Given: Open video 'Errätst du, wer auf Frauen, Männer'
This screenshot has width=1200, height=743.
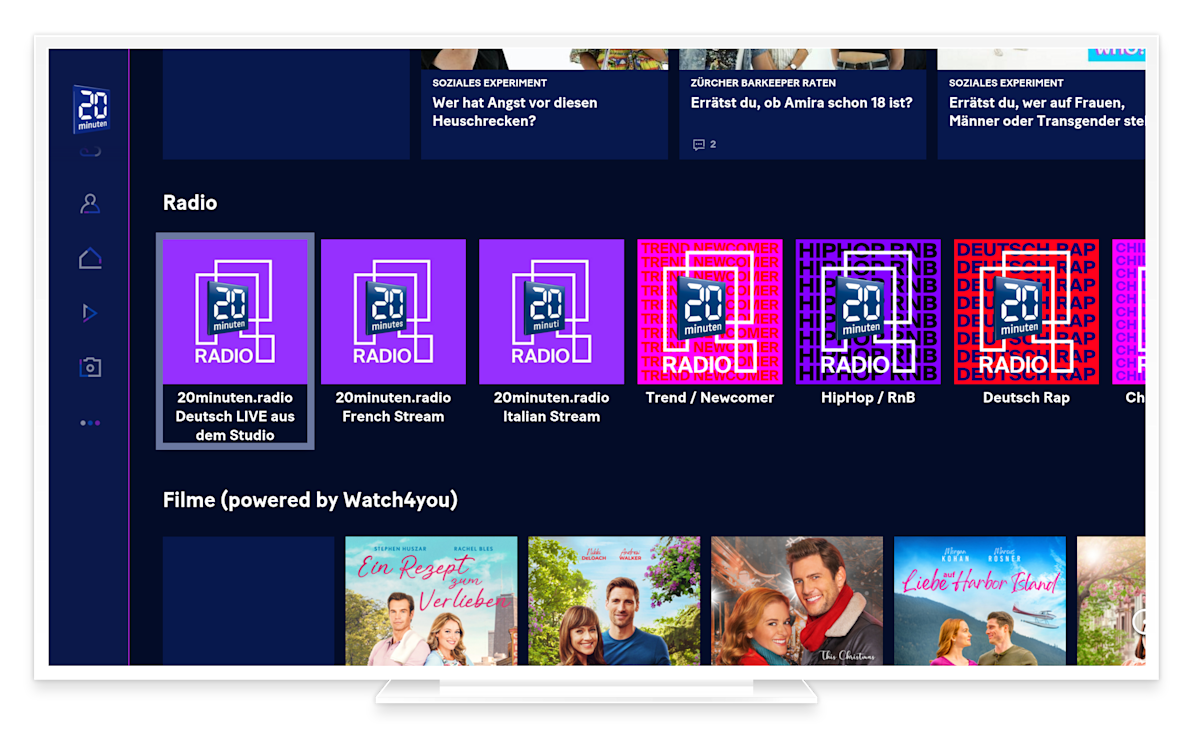Looking at the screenshot, I should 1041,104.
